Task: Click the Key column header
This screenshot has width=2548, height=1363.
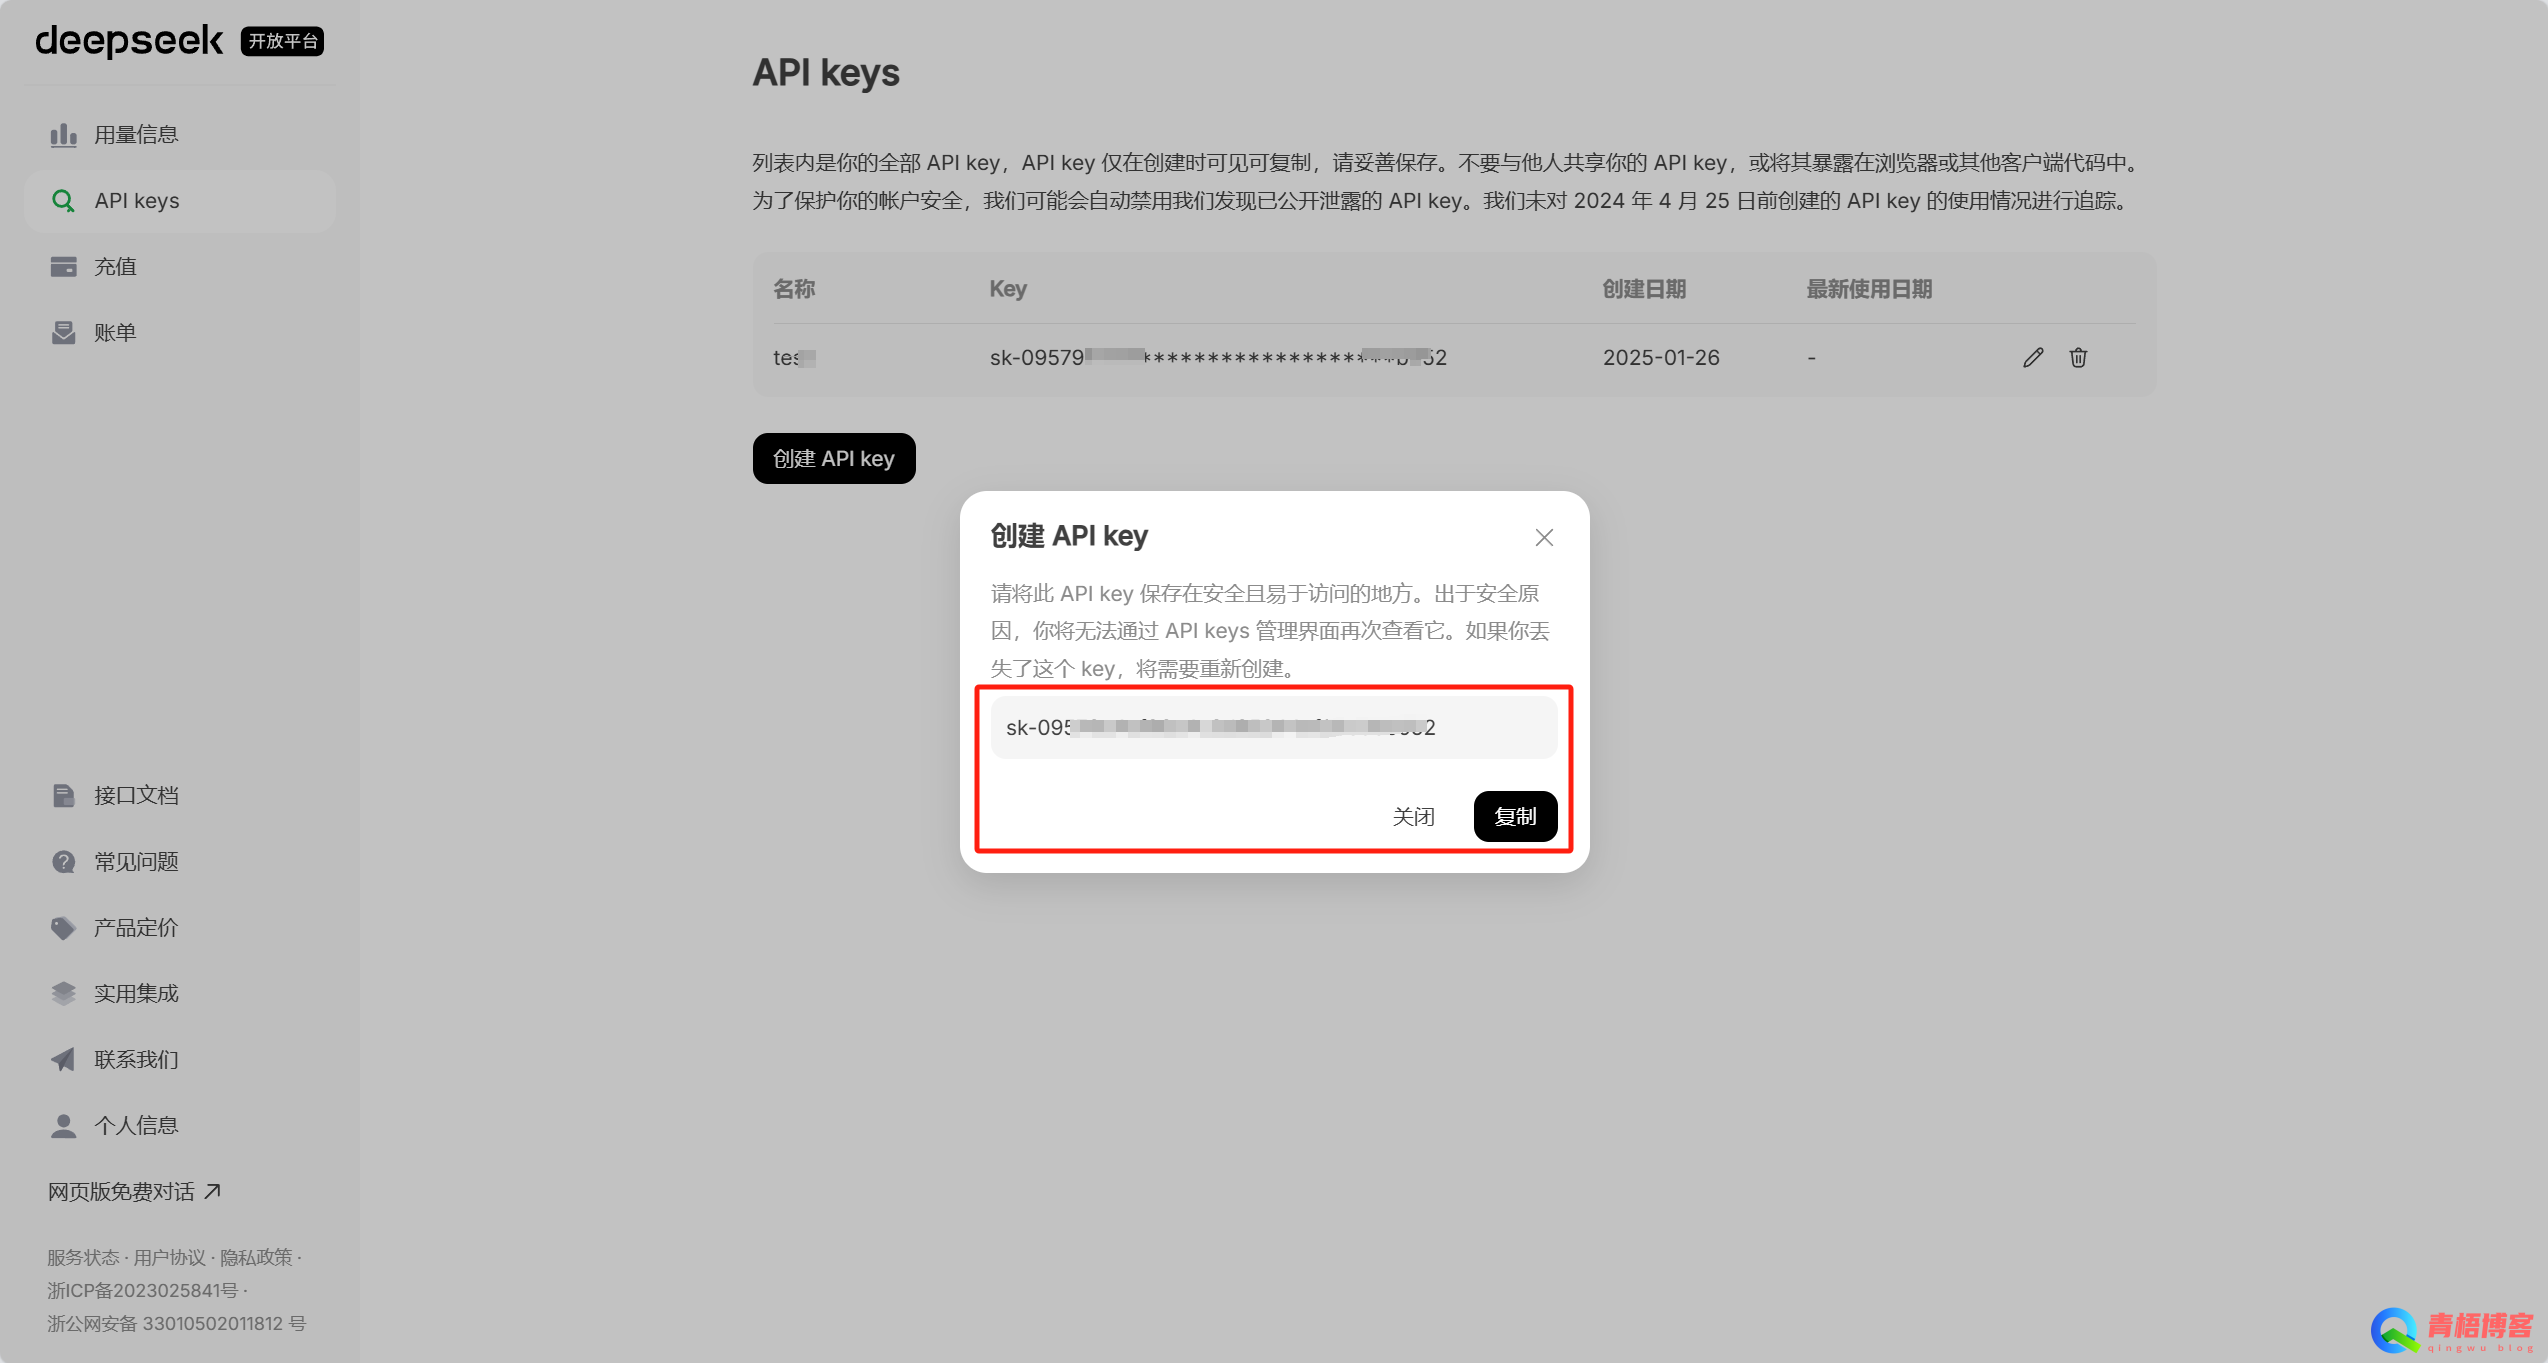Action: 1008,289
